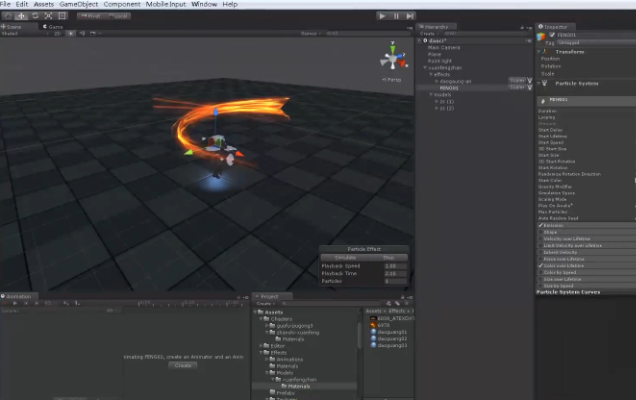Image resolution: width=636 pixels, height=400 pixels.
Task: Expand daoguang-an in the Hierarchy
Action: (436, 81)
